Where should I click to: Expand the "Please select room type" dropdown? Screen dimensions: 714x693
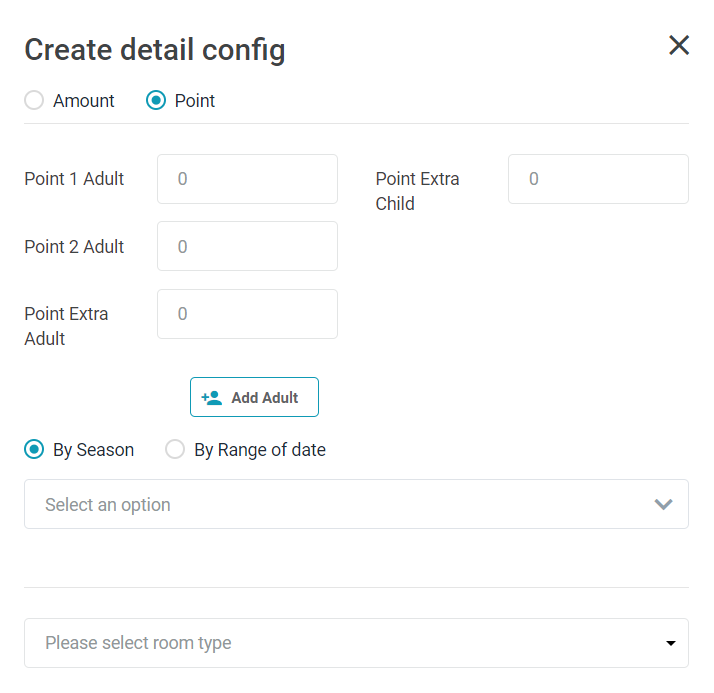340,643
